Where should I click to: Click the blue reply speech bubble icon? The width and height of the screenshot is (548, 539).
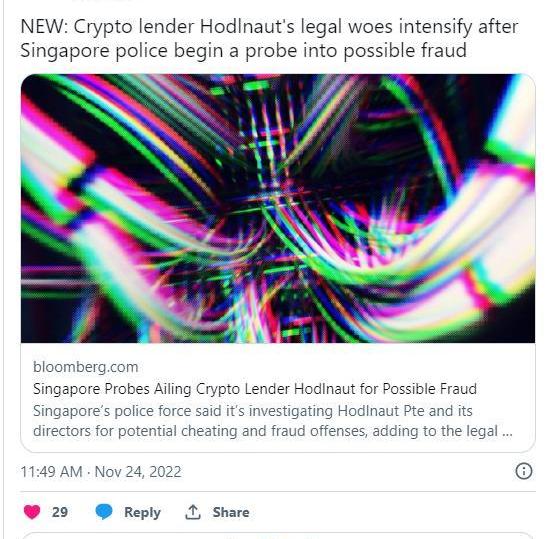(104, 512)
